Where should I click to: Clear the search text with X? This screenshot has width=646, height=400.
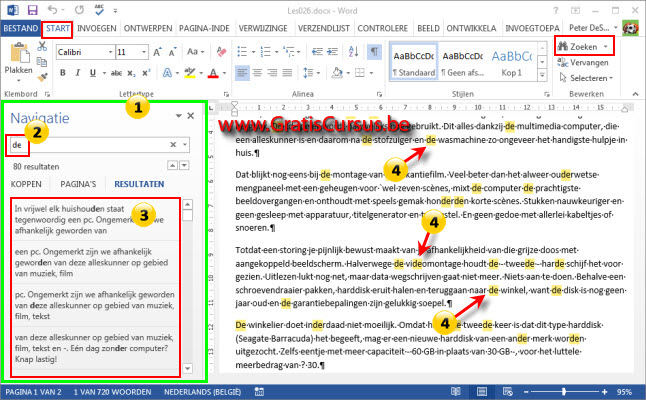pyautogui.click(x=173, y=145)
